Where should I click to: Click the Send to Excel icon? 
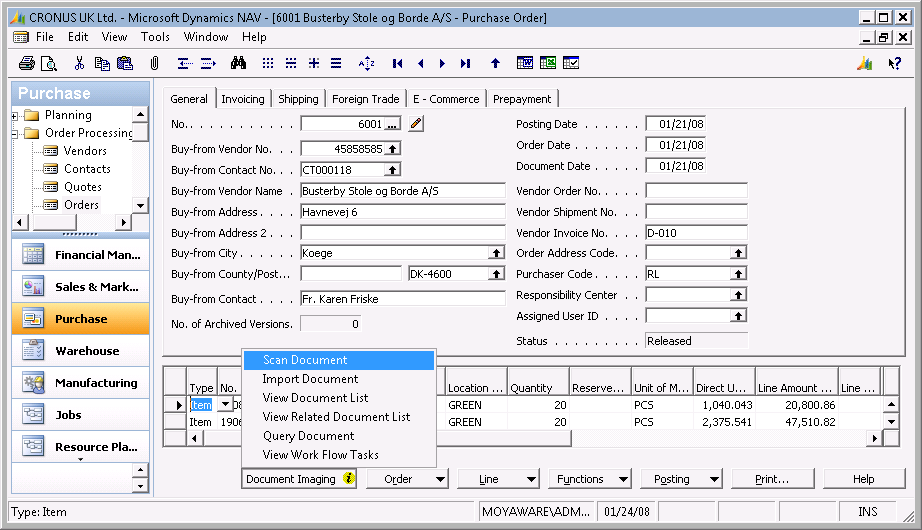coord(548,62)
